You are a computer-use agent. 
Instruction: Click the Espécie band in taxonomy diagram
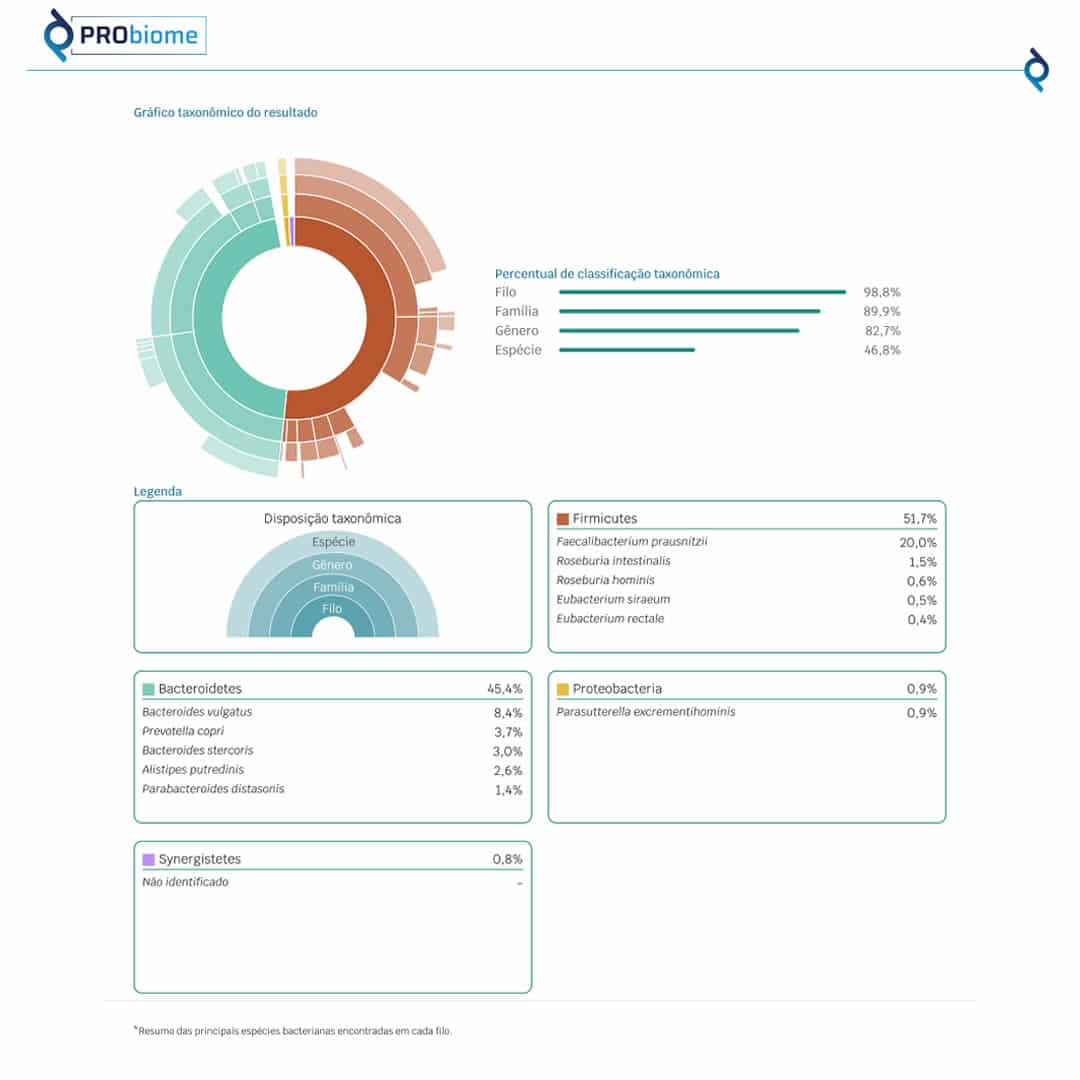(332, 543)
